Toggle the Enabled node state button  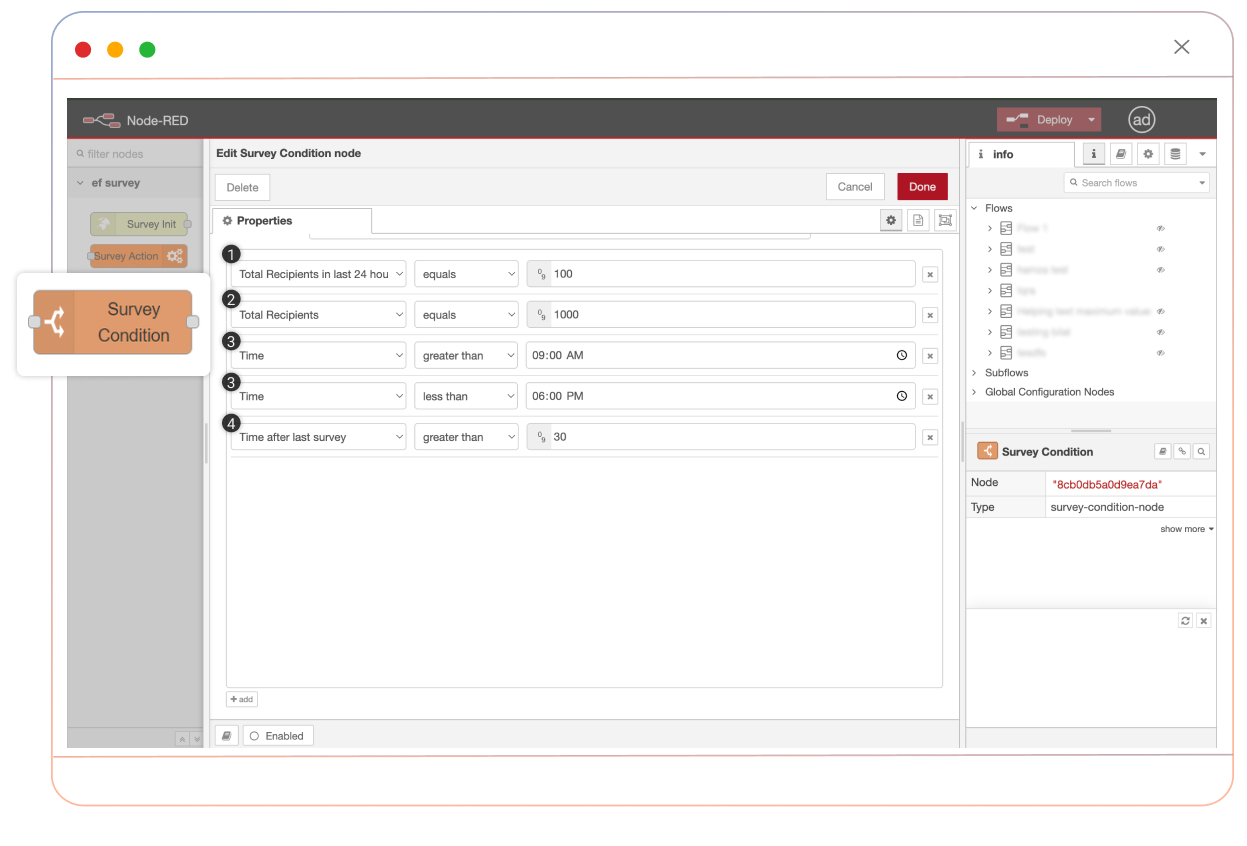[278, 735]
